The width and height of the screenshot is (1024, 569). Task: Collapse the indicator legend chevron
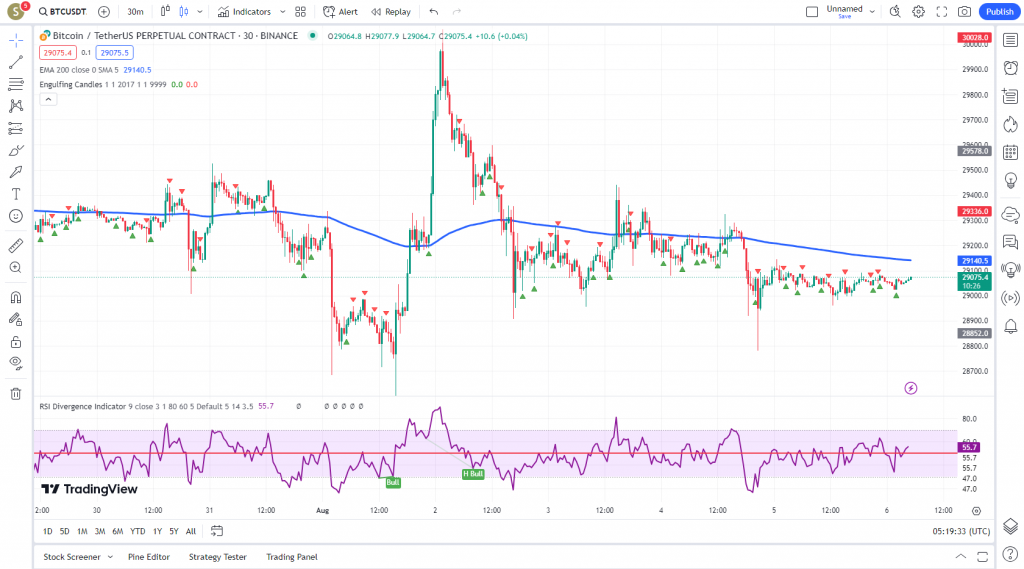point(48,99)
